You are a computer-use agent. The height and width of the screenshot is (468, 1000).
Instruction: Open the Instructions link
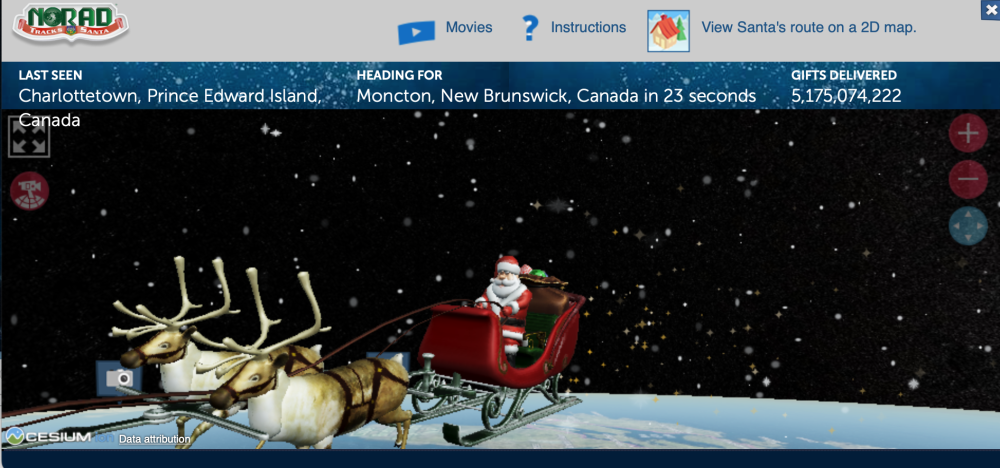click(588, 27)
